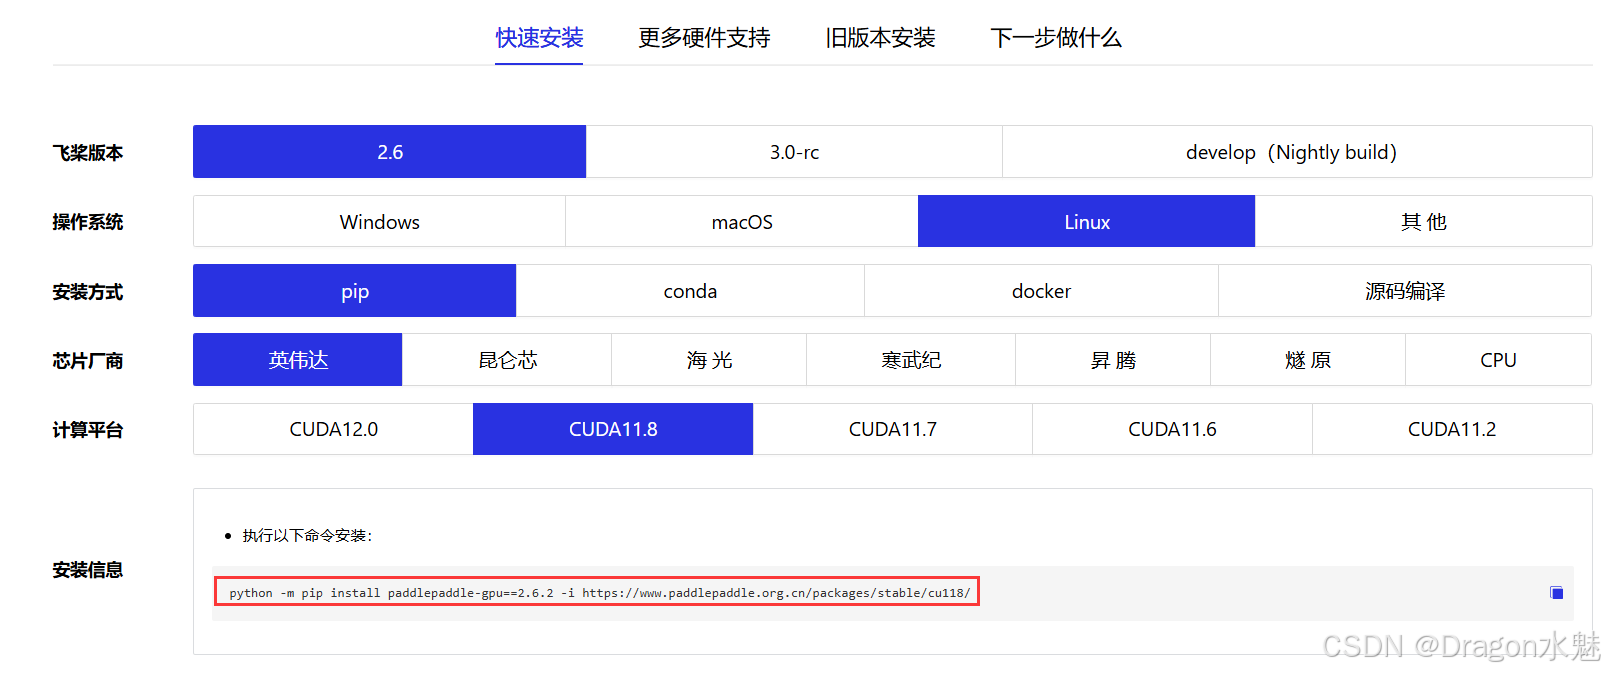This screenshot has width=1605, height=674.
Task: Click the 操作系统 row label
Action: (x=88, y=222)
